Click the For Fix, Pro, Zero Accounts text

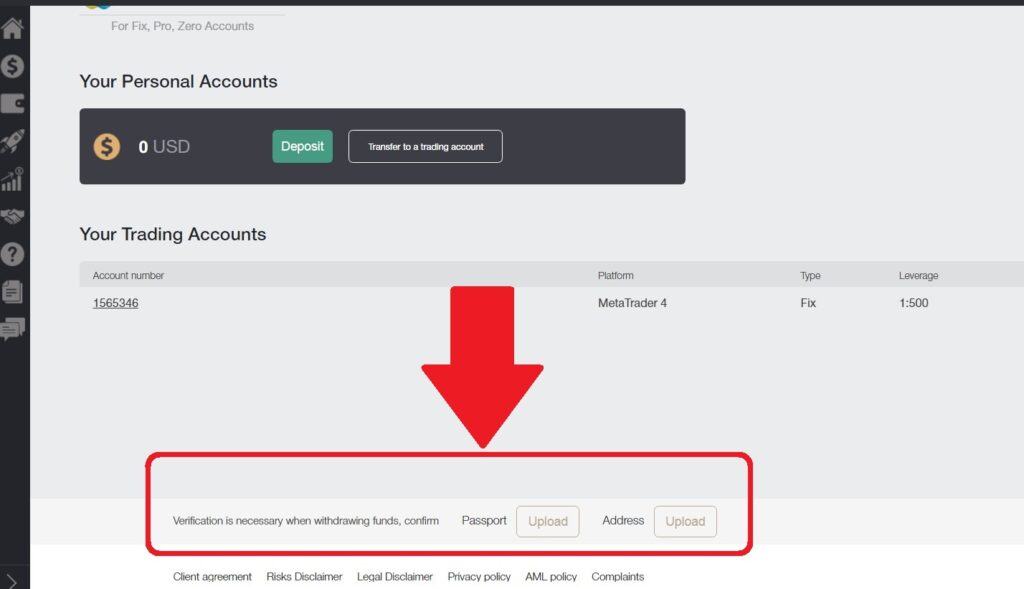(182, 26)
